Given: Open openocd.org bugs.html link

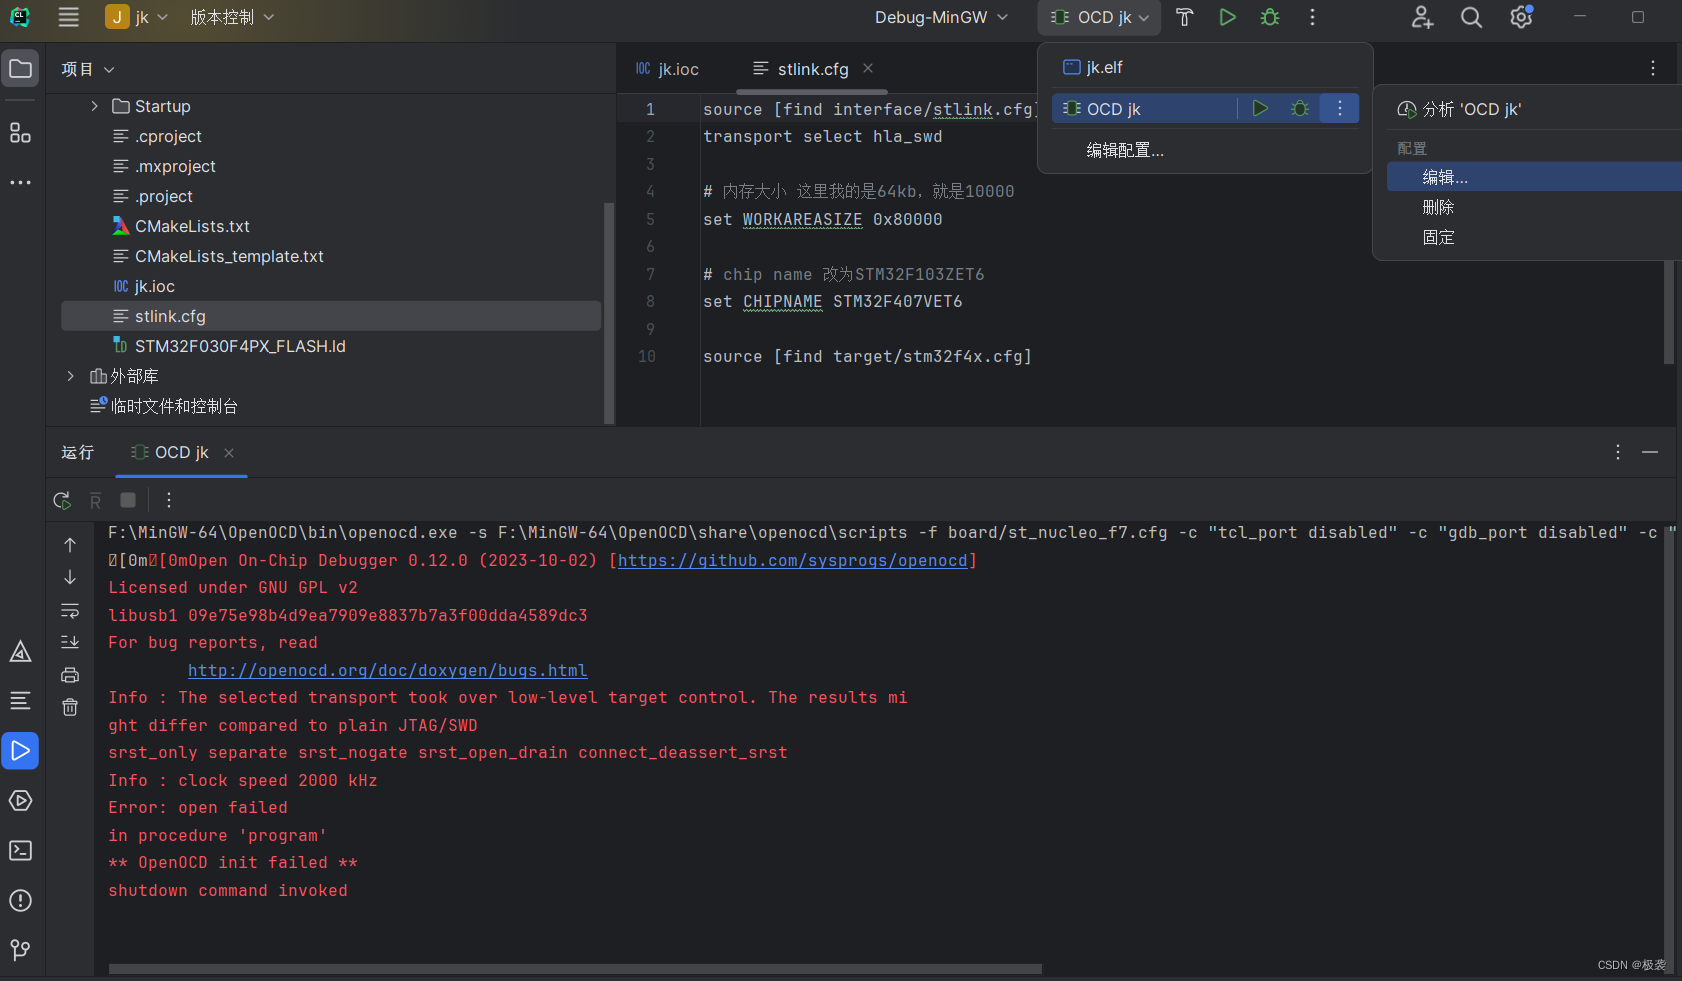Looking at the screenshot, I should point(388,670).
